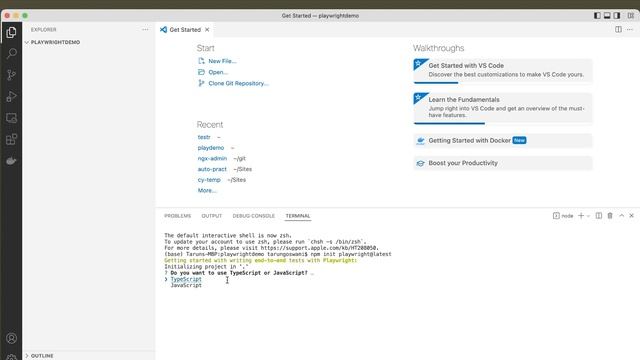The height and width of the screenshot is (360, 640).
Task: Select the Get Started editor tab
Action: pos(184,30)
